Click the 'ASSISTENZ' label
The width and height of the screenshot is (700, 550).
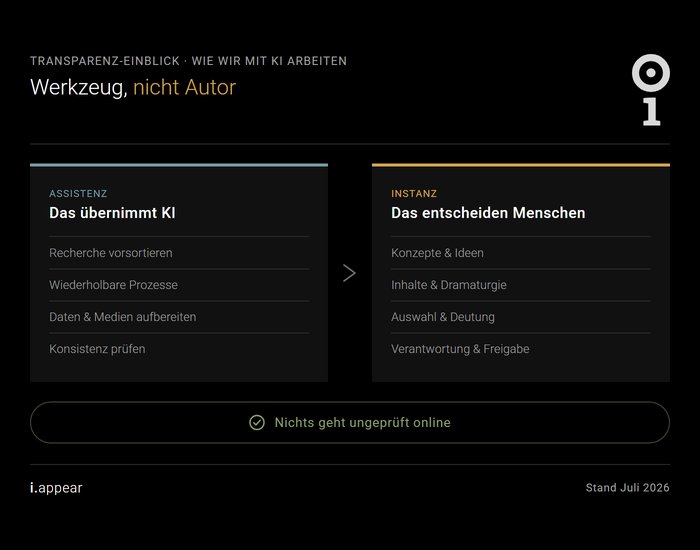click(x=78, y=193)
